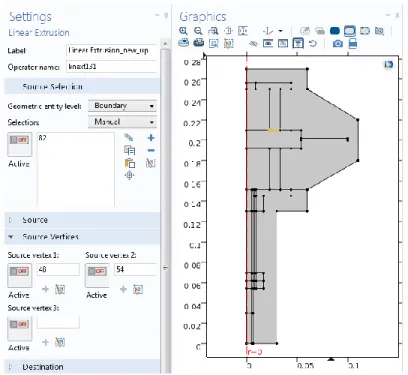This screenshot has width=408, height=375.
Task: Select the solid blue domain selection icon
Action: point(335,31)
